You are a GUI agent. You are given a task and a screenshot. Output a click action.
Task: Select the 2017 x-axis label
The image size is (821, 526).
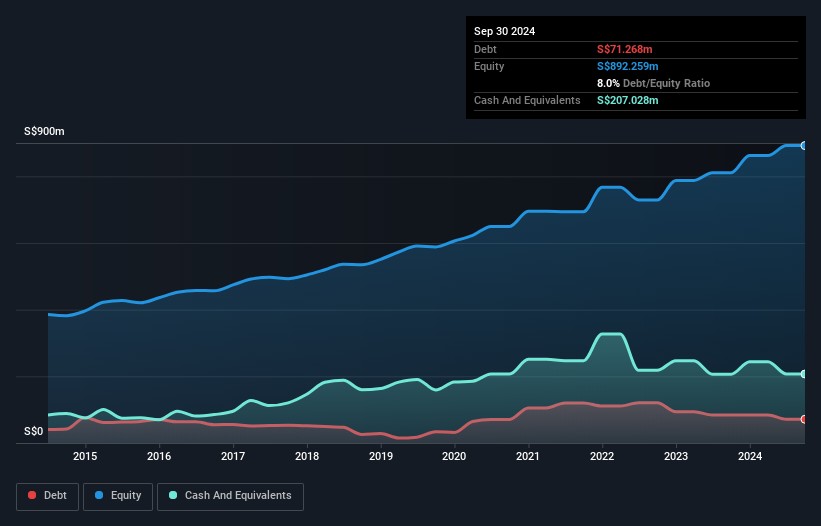(x=233, y=457)
